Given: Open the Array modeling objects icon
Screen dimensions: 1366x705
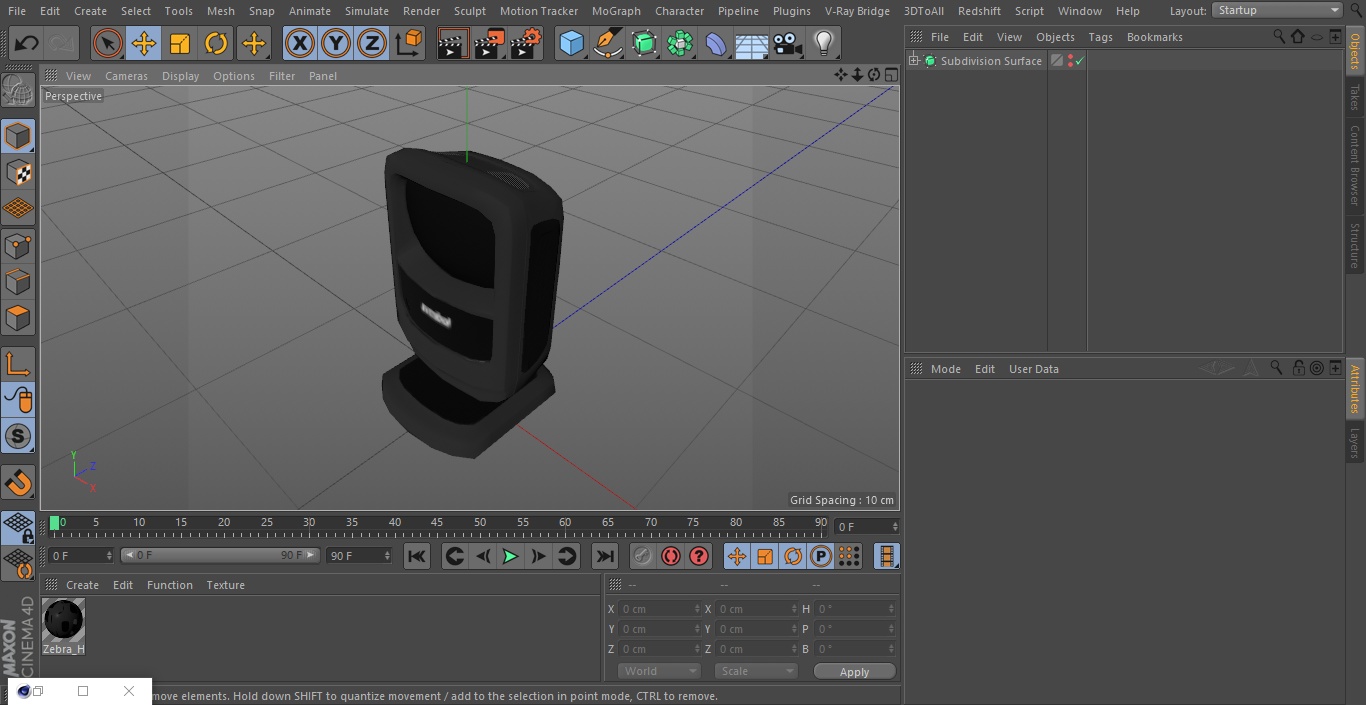Looking at the screenshot, I should coord(680,43).
